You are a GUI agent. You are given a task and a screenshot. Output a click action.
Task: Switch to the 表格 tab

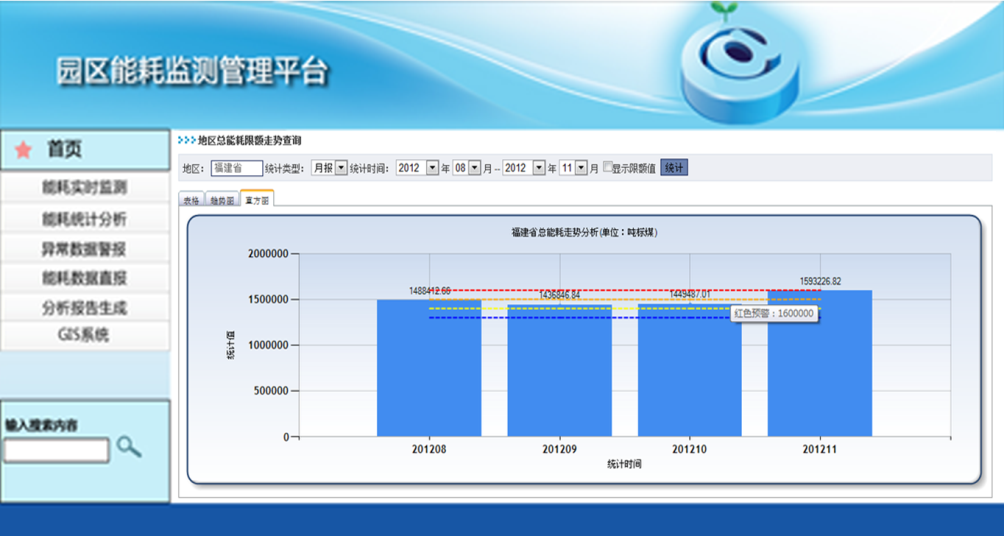click(x=191, y=200)
